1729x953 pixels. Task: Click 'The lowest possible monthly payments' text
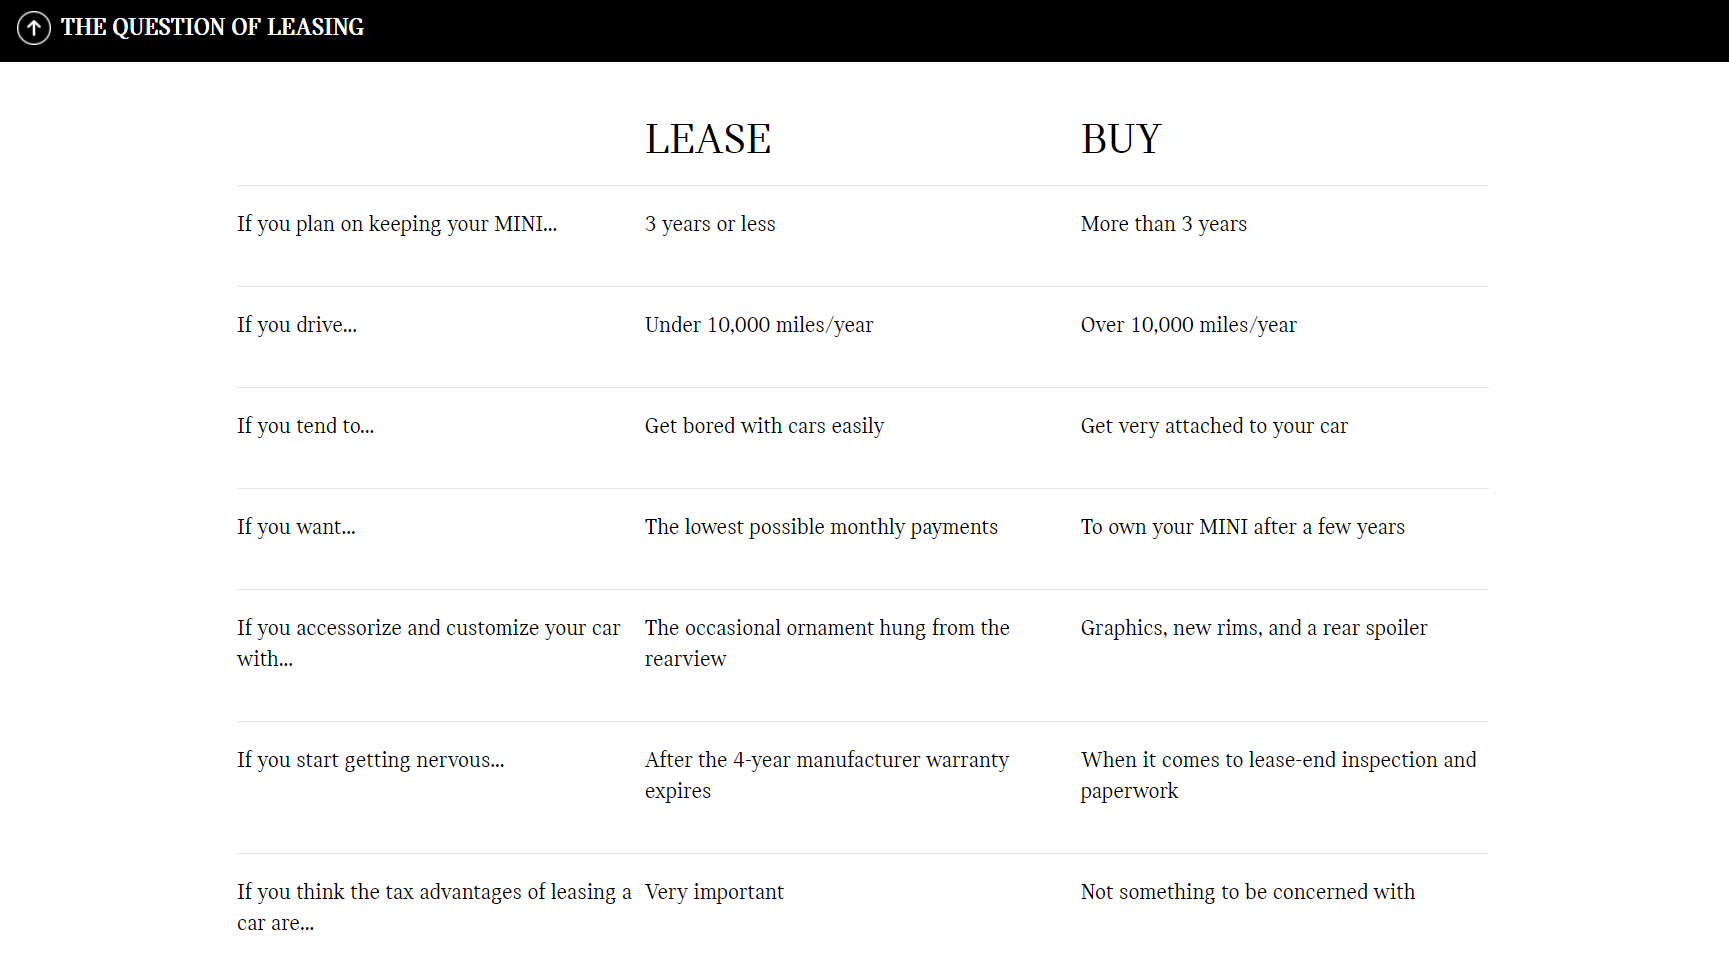point(821,527)
